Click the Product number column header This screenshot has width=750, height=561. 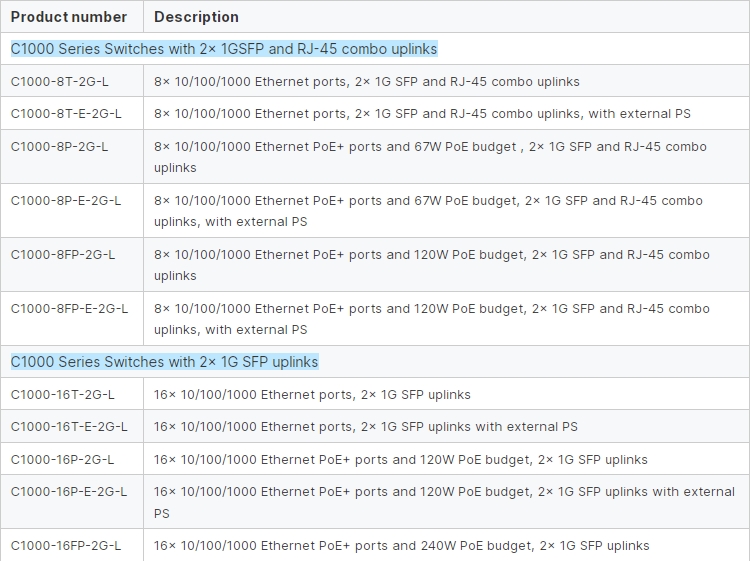[69, 17]
